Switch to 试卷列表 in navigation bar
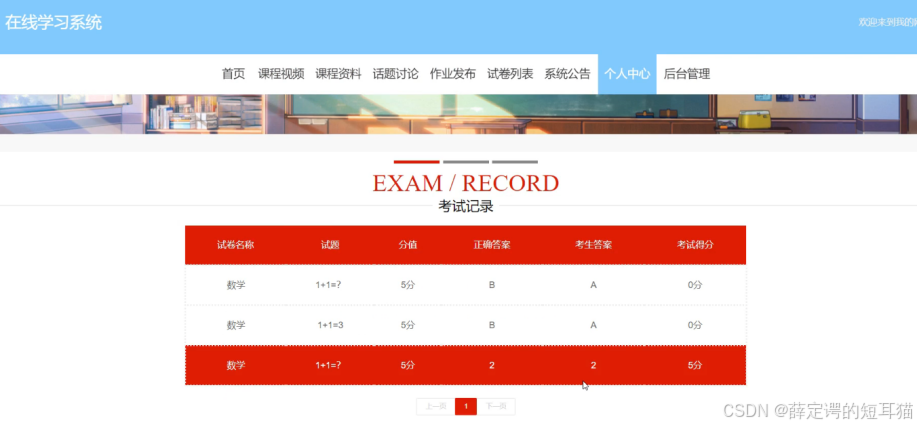 click(x=511, y=74)
